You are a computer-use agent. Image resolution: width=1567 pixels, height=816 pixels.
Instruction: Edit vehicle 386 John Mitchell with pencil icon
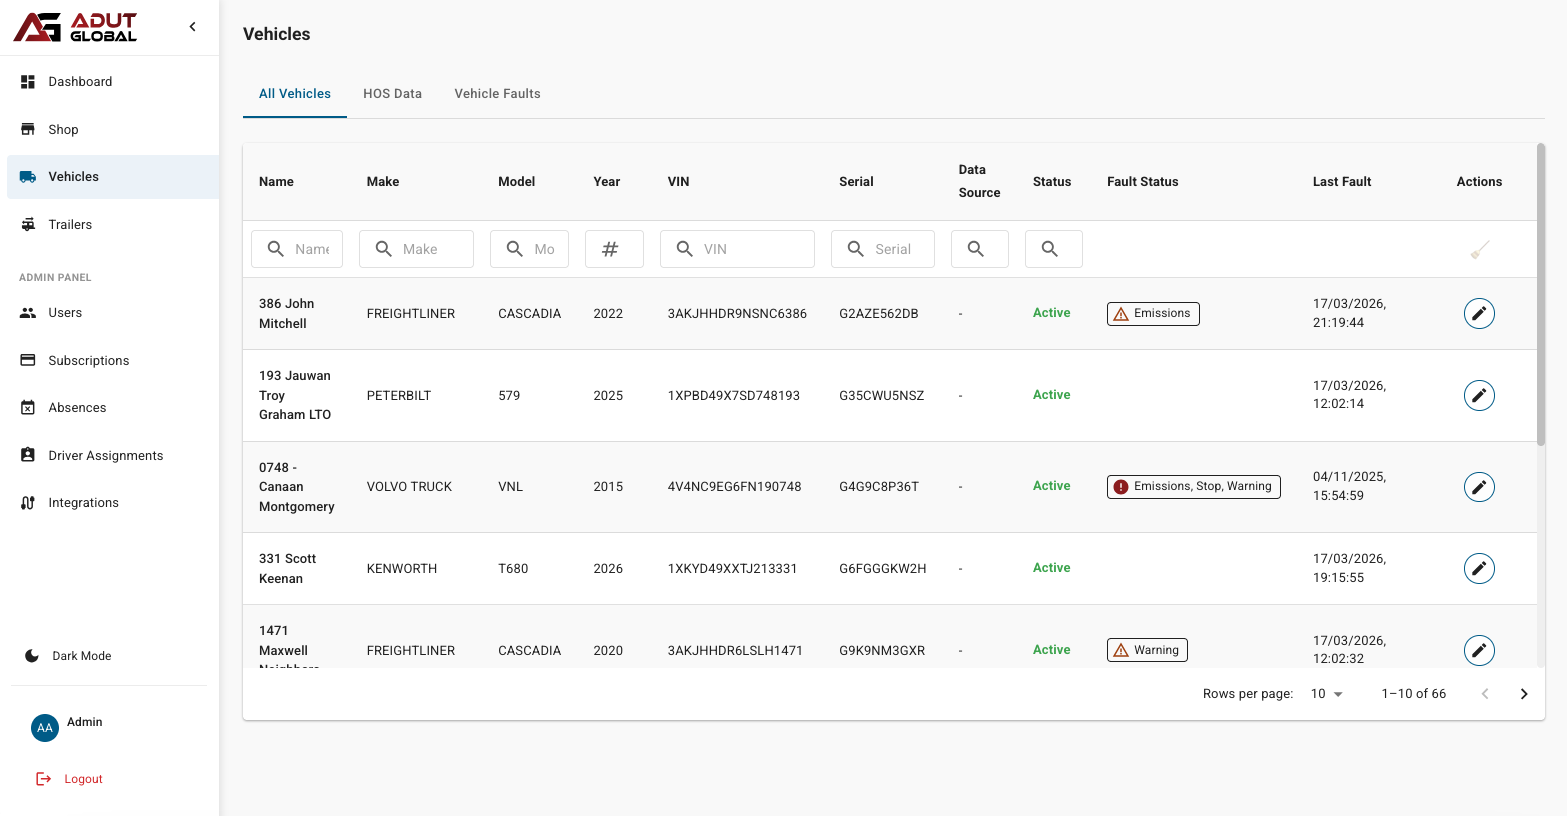click(x=1479, y=313)
